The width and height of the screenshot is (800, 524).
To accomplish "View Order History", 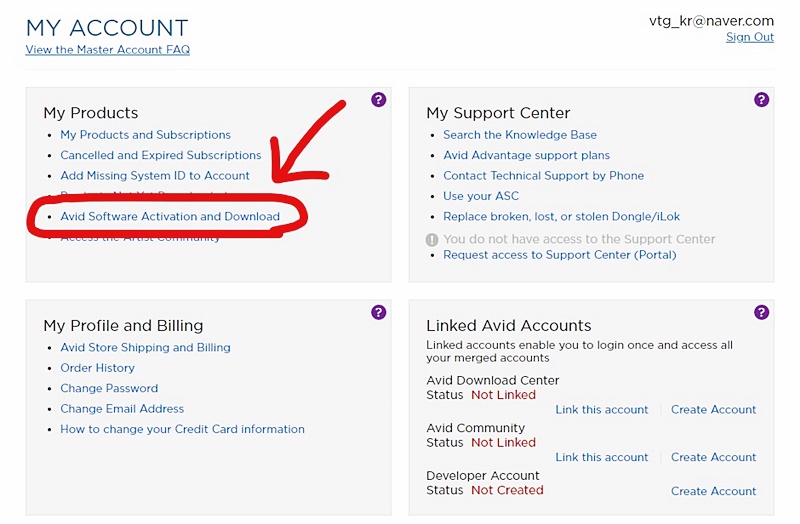I will 97,368.
